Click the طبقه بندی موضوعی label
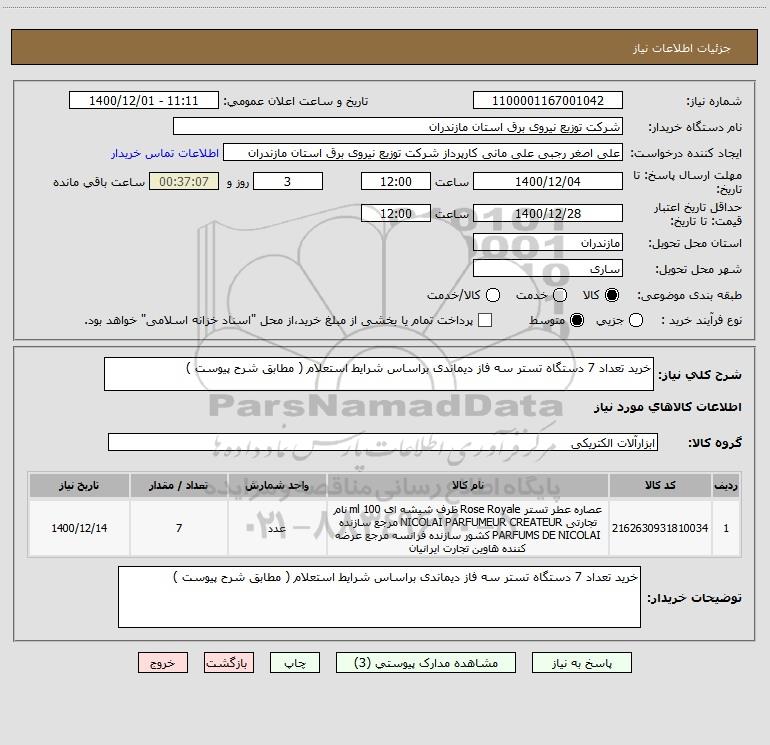This screenshot has width=770, height=745. (689, 295)
